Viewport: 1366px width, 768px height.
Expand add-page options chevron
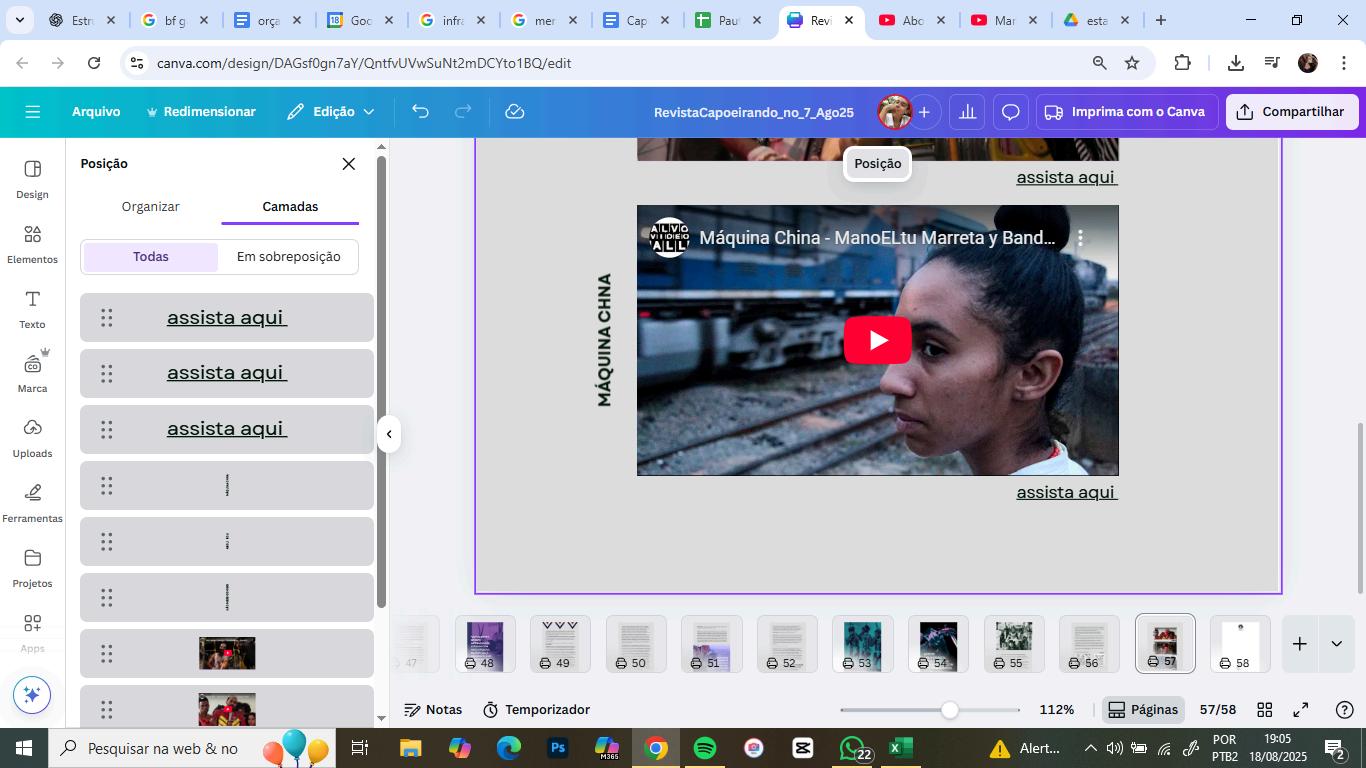(x=1336, y=644)
